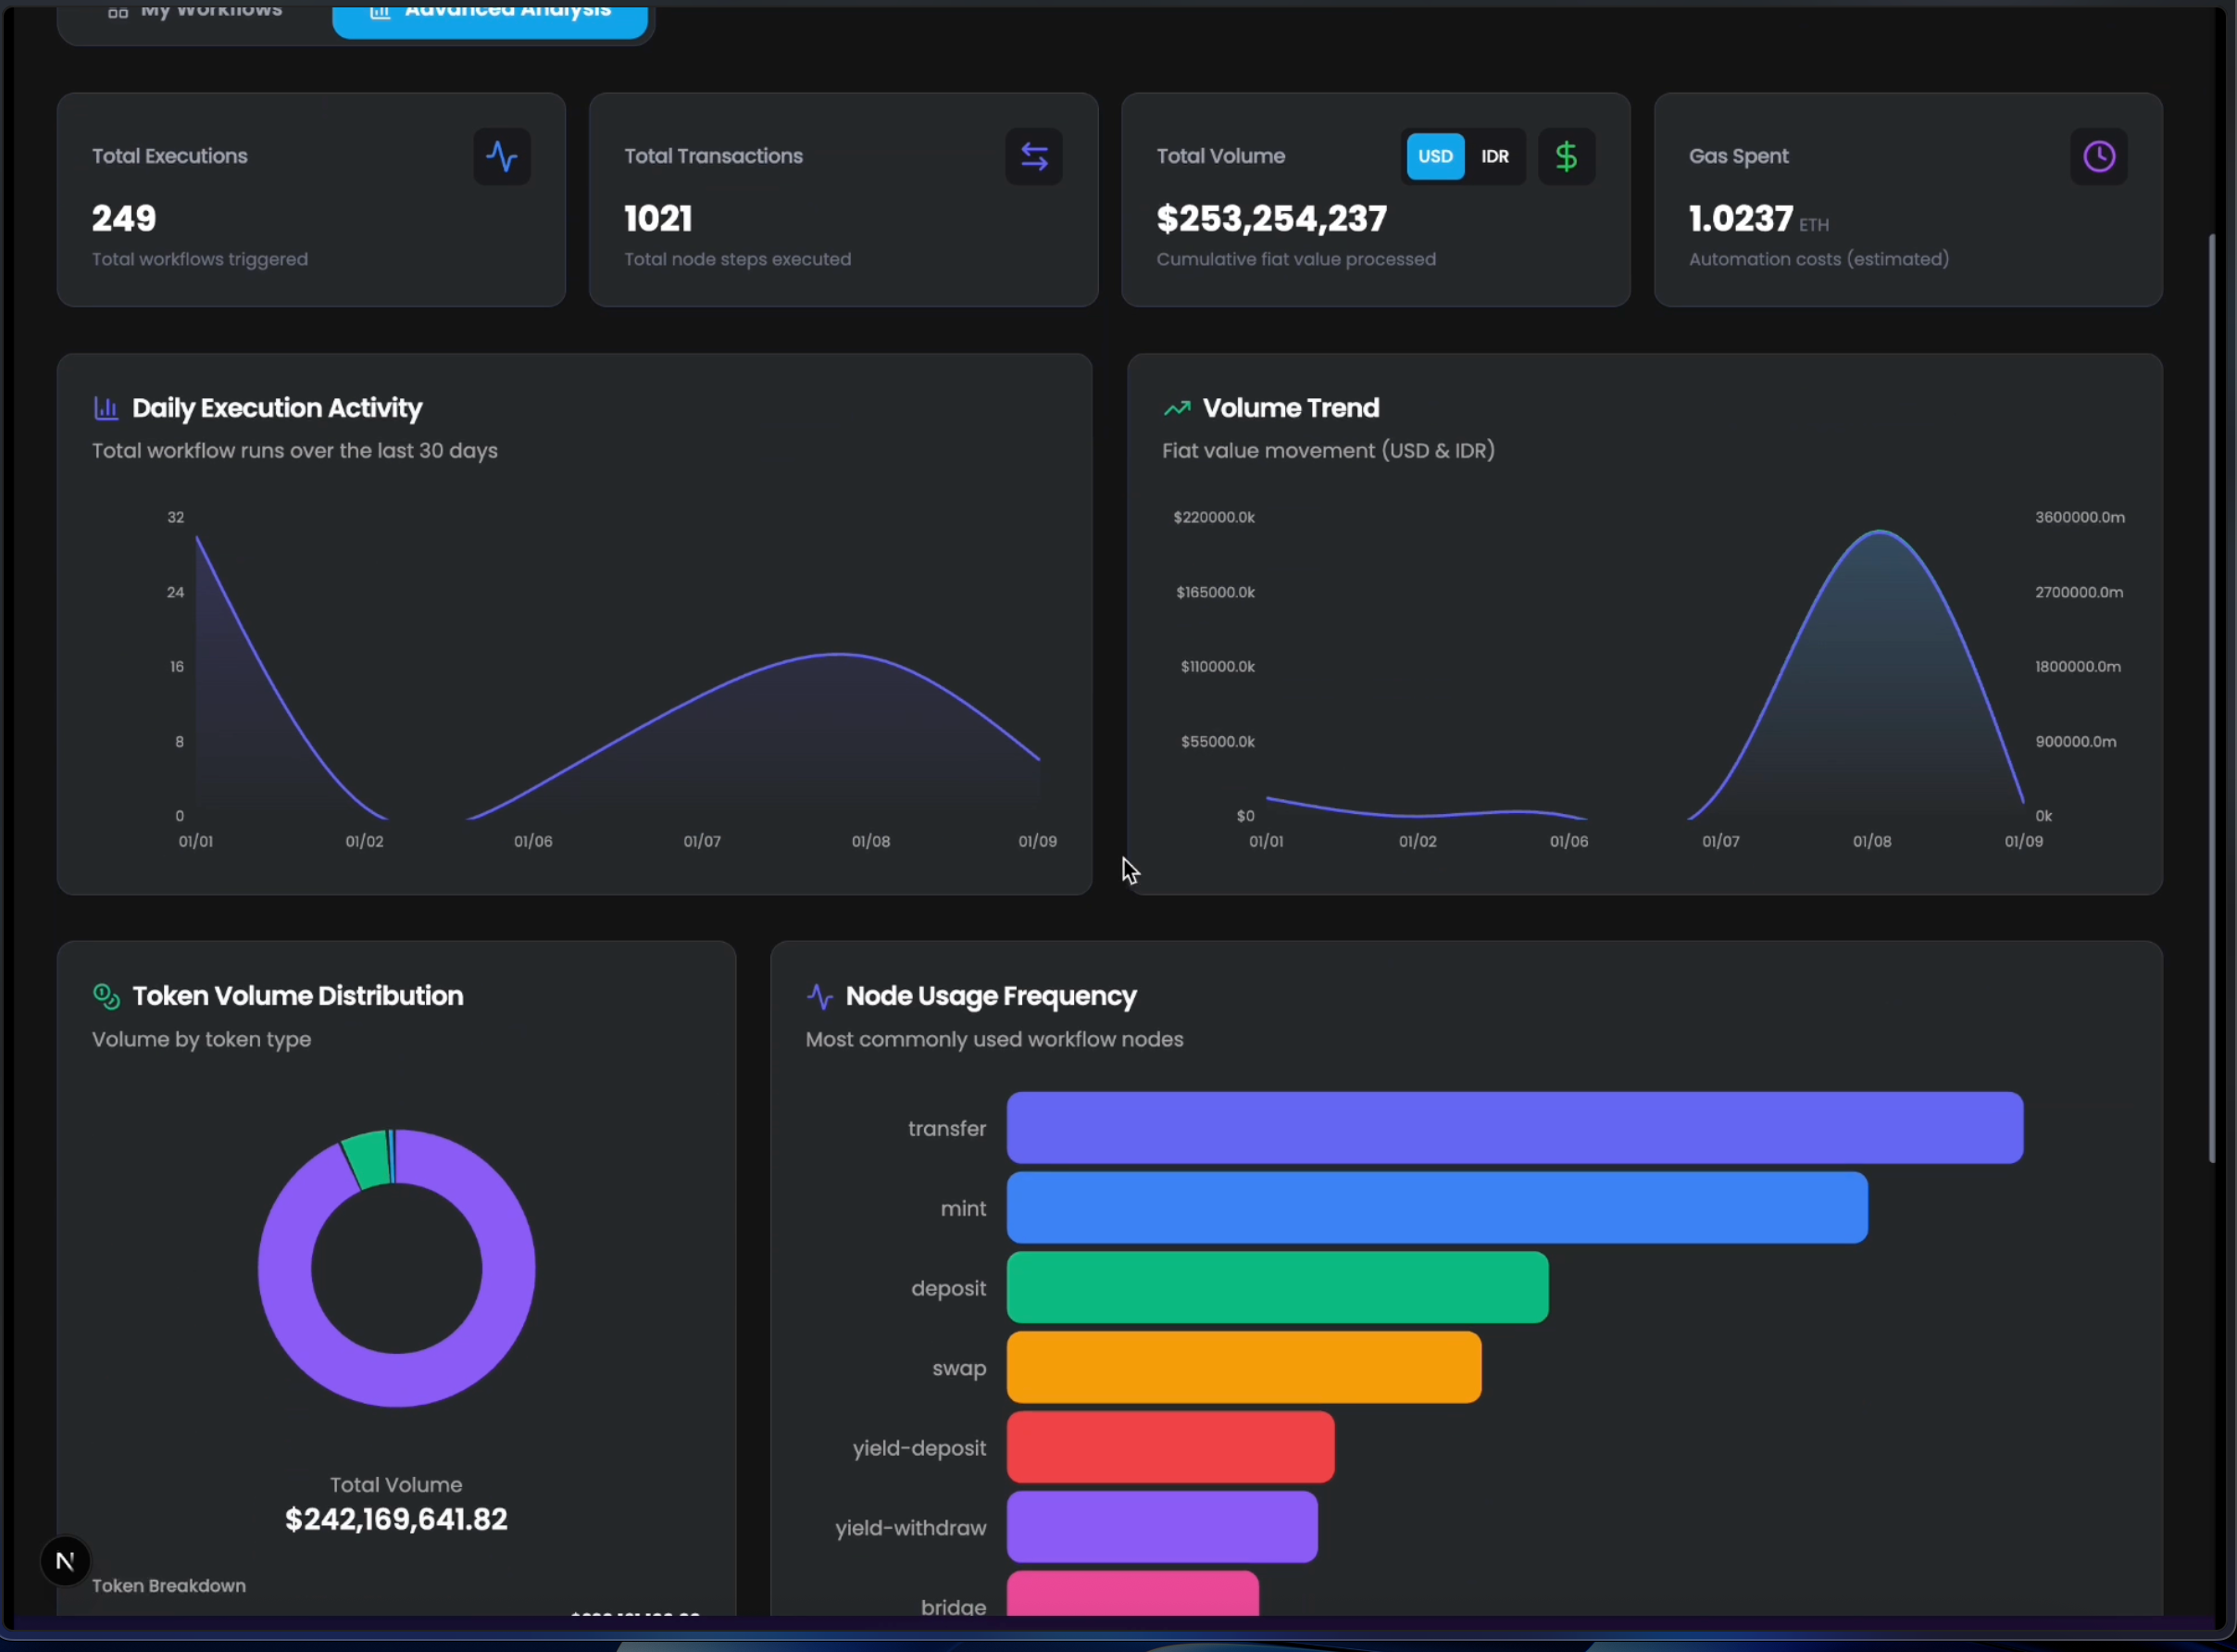Click the Total Volume amount $253,254,237
Image resolution: width=2237 pixels, height=1652 pixels.
(x=1271, y=219)
